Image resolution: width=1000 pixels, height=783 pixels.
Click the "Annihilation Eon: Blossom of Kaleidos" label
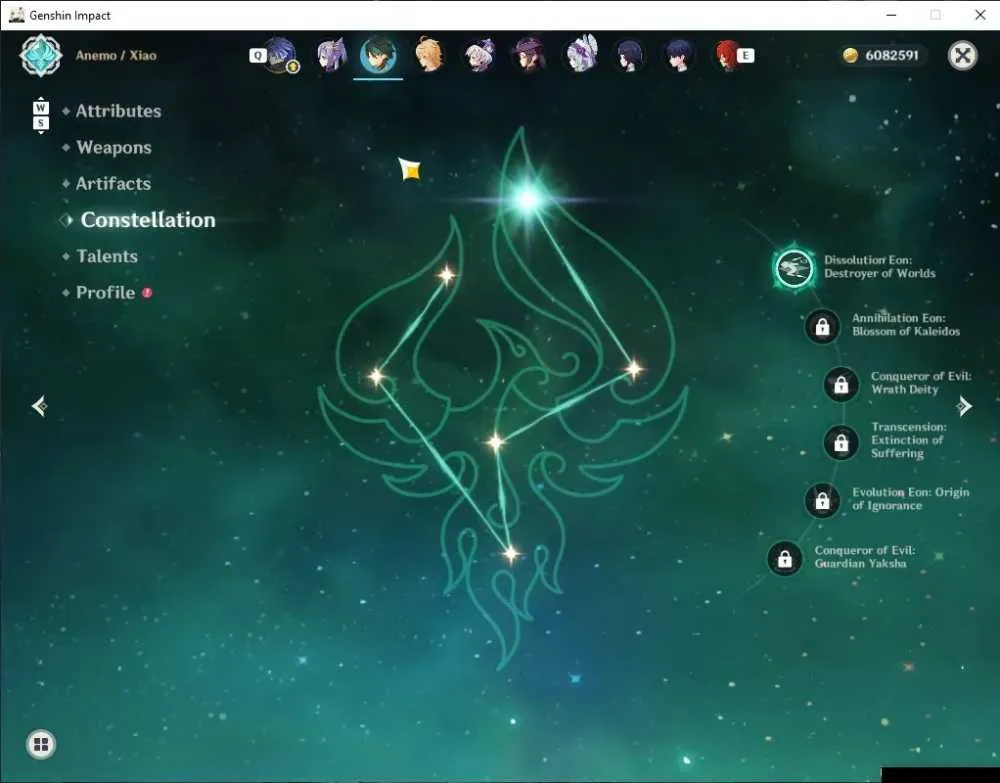pos(906,325)
